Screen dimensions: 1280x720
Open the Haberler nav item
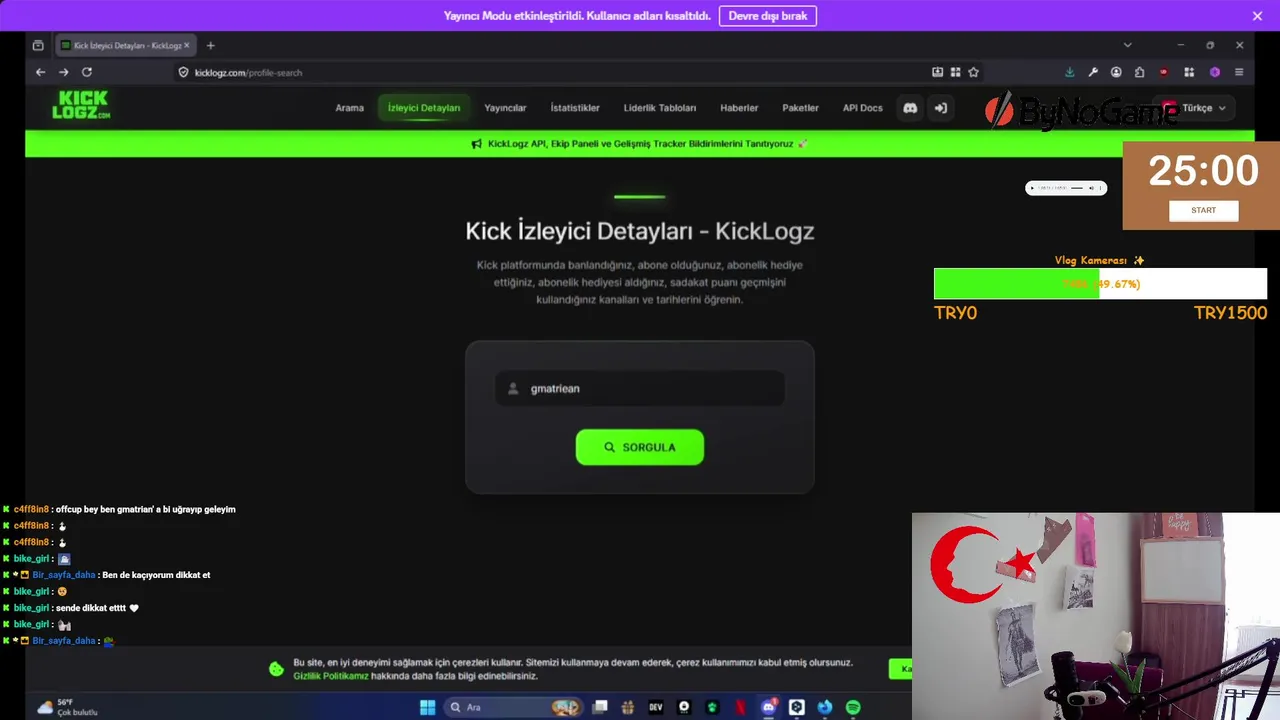click(x=739, y=108)
